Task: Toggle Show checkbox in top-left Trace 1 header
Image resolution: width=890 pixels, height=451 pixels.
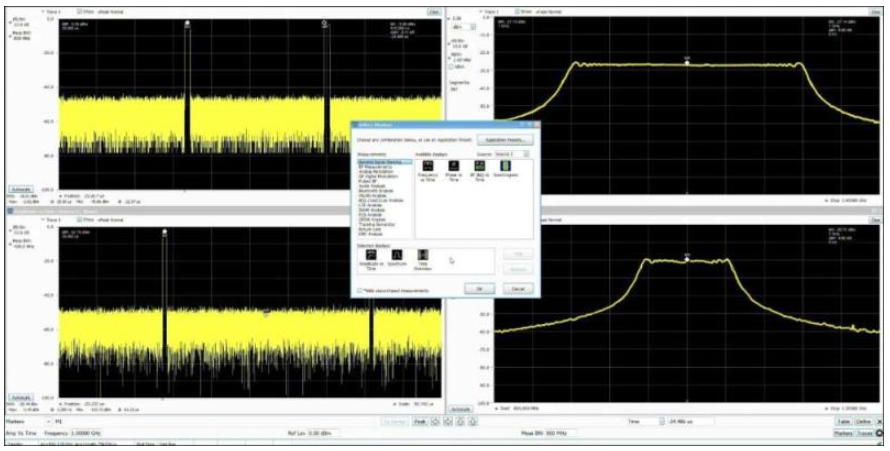Action: point(79,11)
